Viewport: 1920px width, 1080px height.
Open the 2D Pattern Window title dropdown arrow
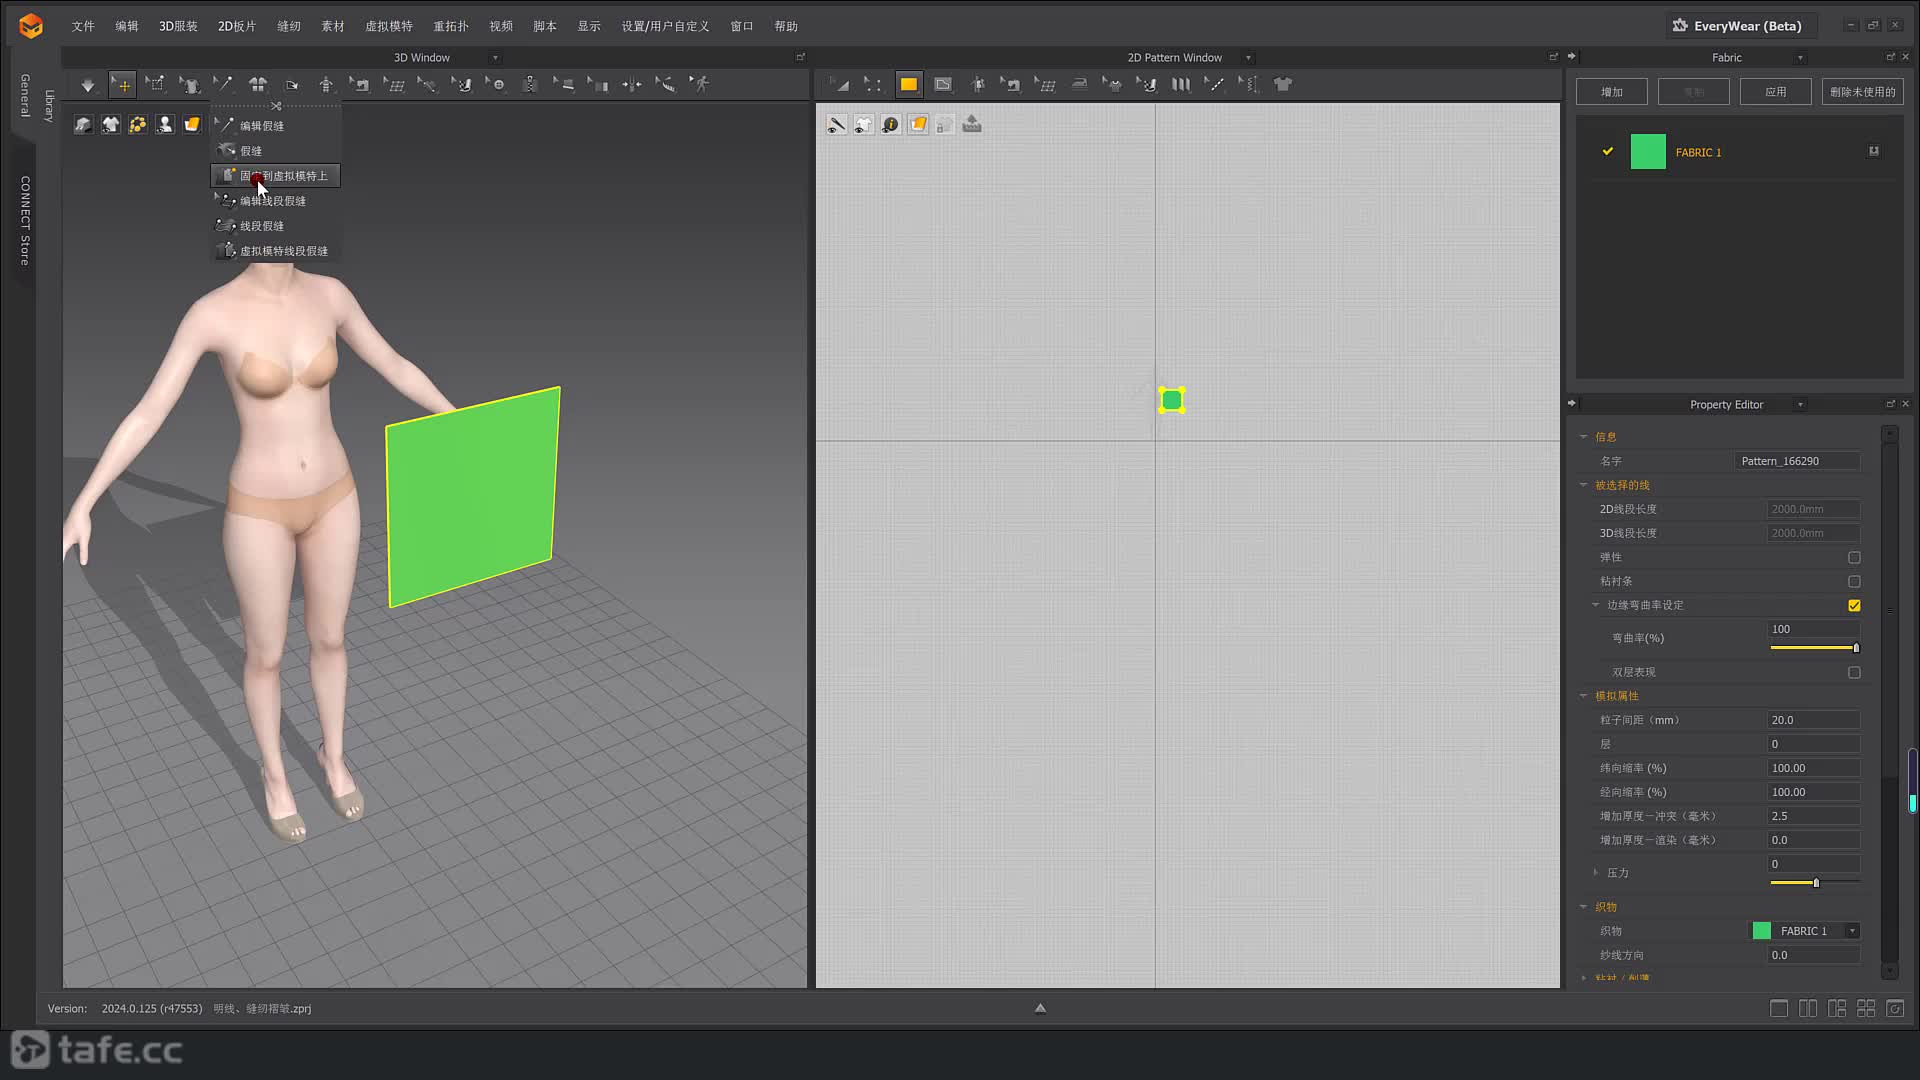point(1248,58)
